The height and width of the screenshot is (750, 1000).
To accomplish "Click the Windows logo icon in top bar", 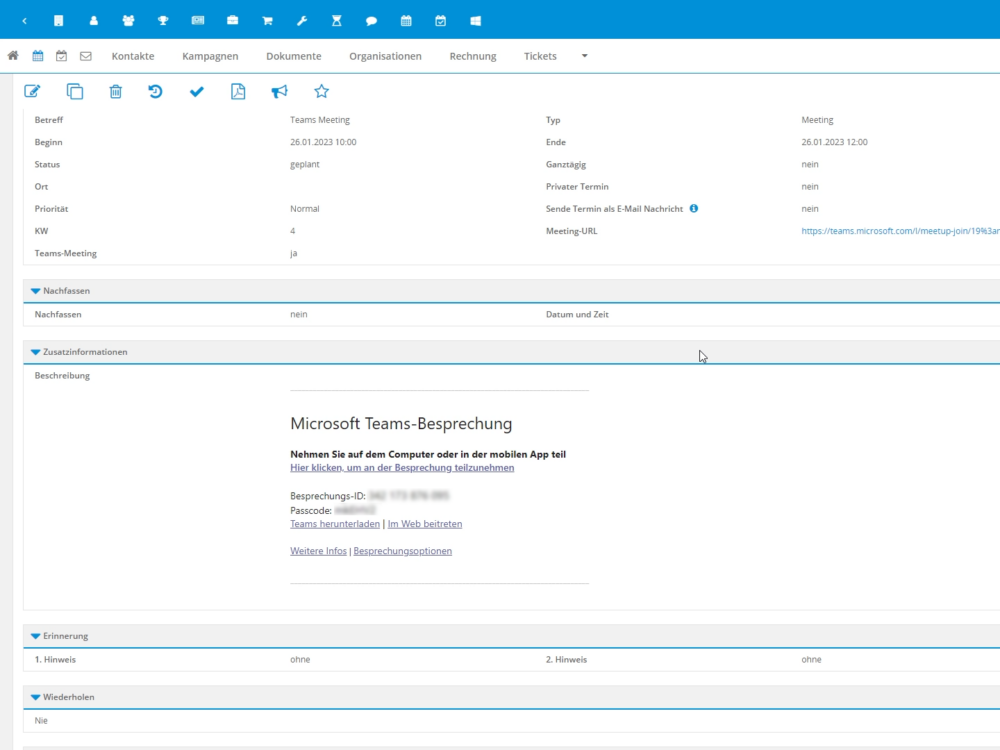I will point(475,20).
